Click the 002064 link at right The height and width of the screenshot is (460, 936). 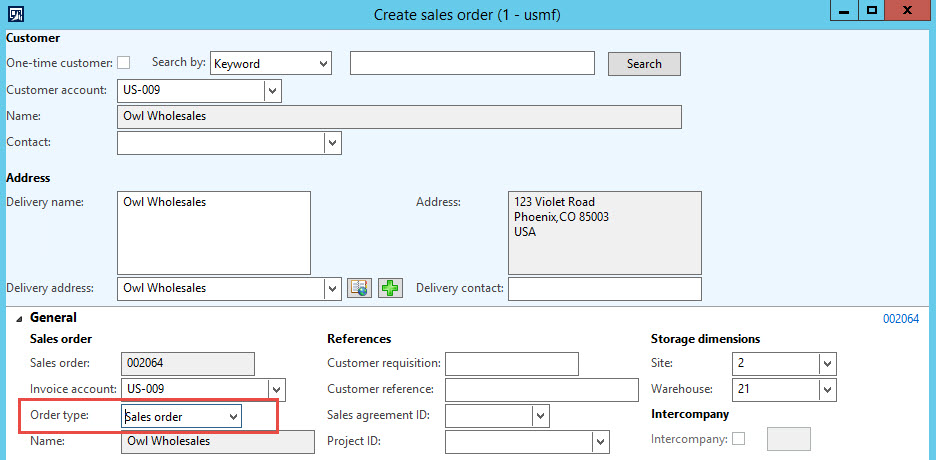[x=900, y=319]
